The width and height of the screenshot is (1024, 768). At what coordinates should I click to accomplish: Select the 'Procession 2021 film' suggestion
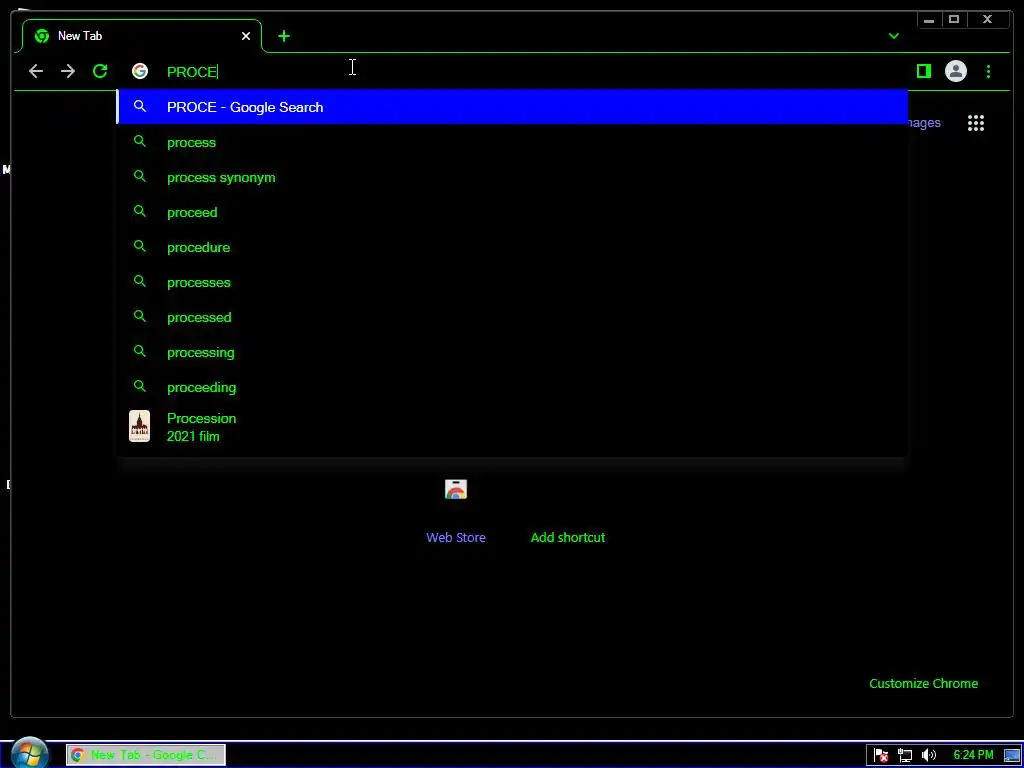tap(512, 427)
